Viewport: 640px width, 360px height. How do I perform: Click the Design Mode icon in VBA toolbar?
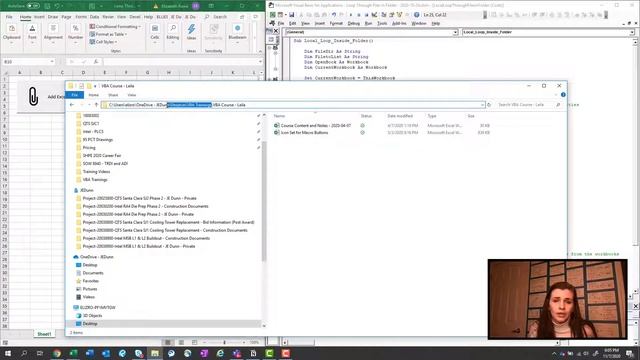[x=374, y=15]
